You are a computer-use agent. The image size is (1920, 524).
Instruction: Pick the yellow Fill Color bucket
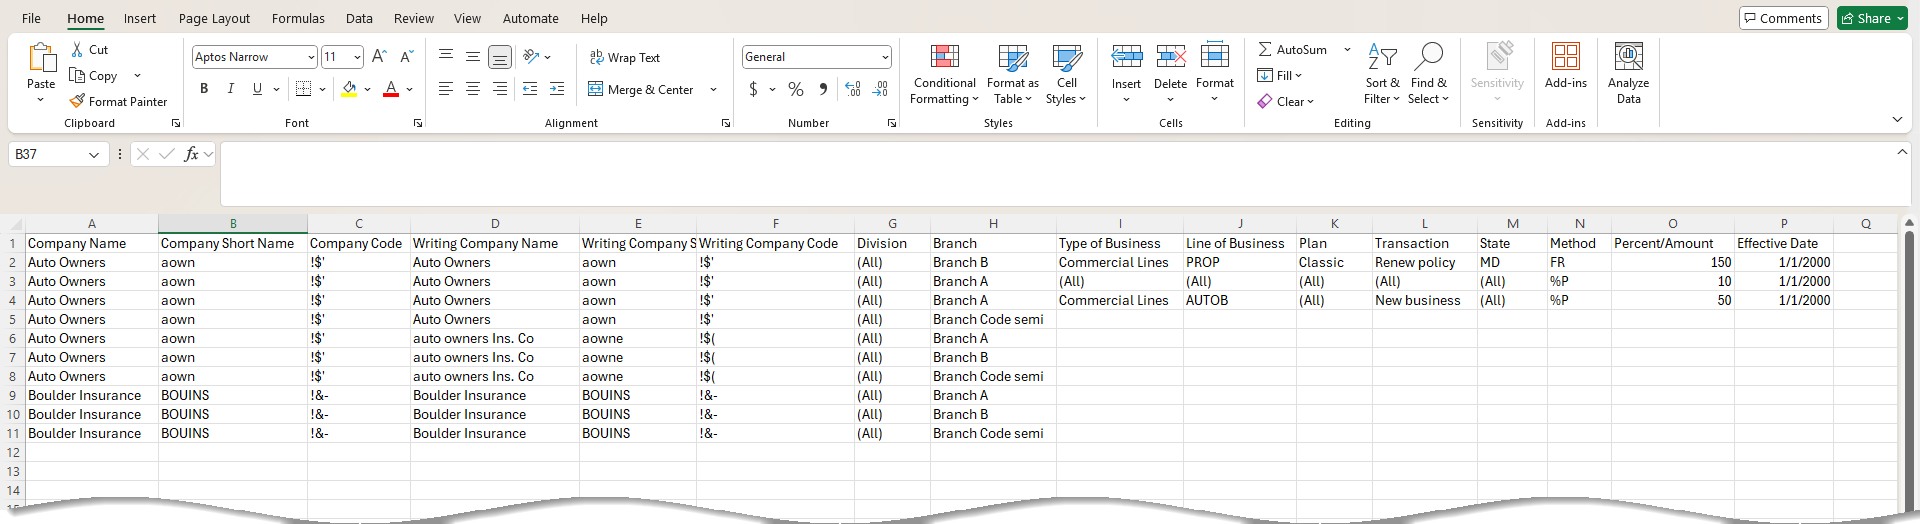click(349, 89)
